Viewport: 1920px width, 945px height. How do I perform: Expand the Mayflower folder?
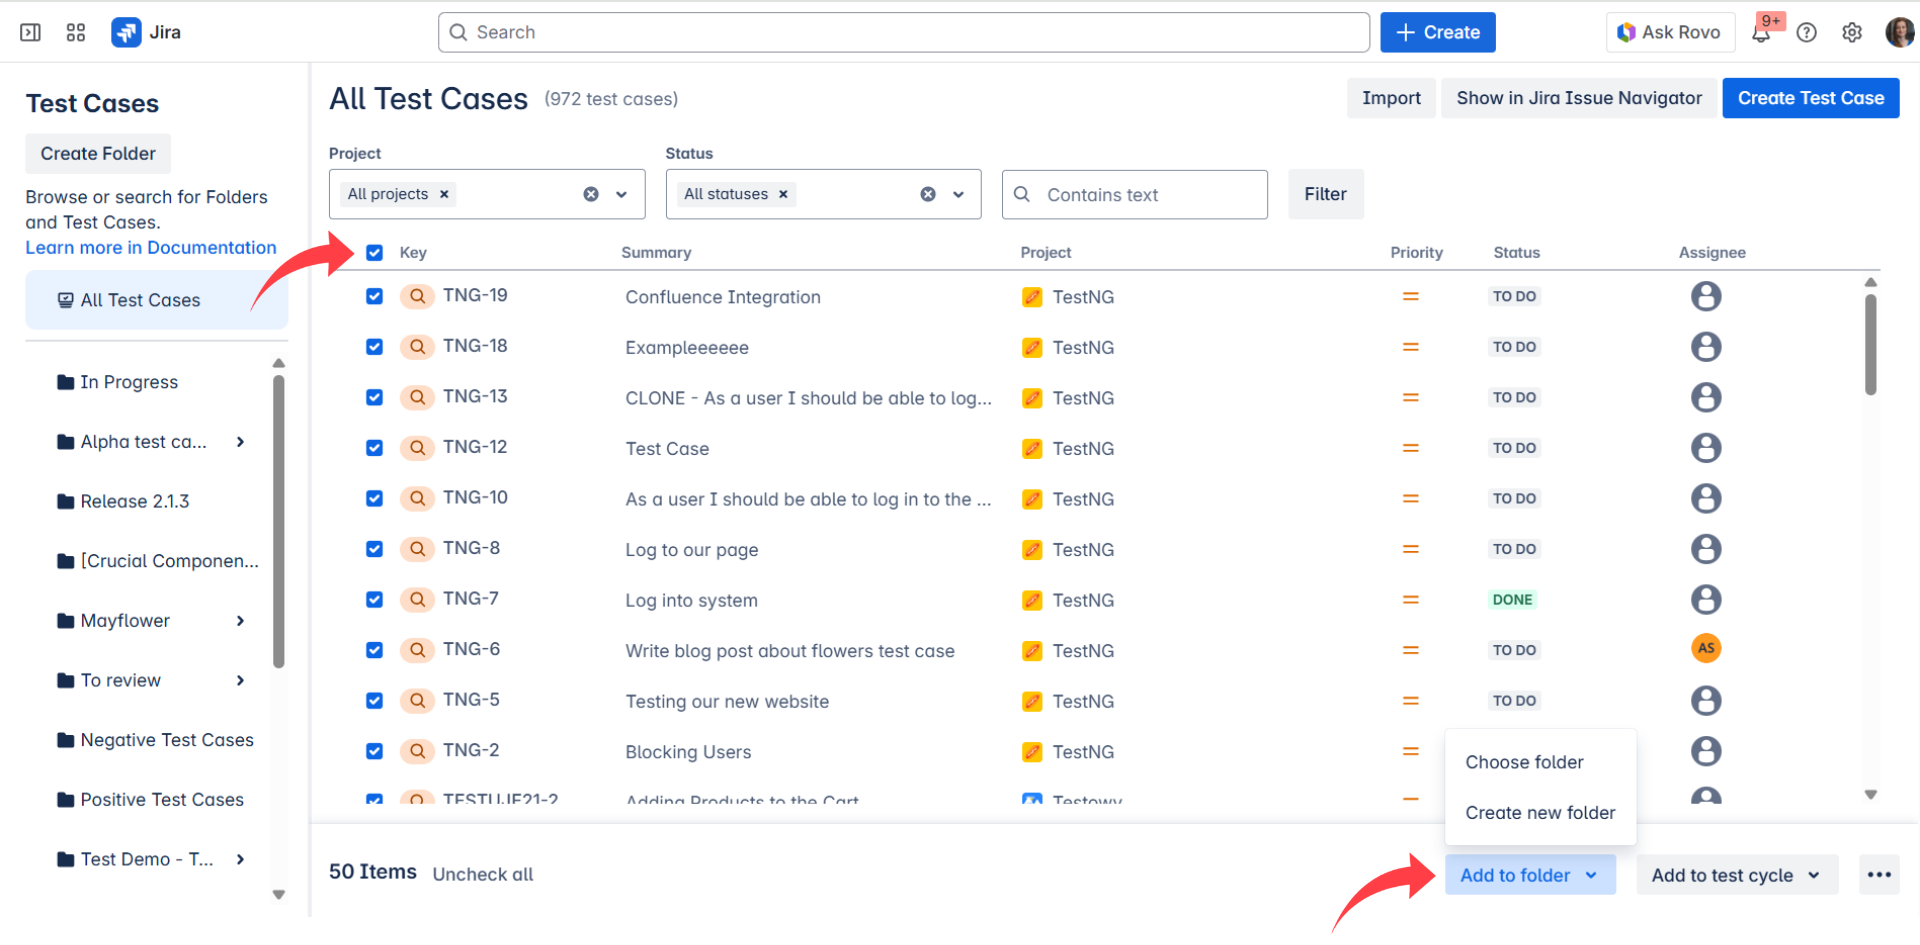coord(240,621)
